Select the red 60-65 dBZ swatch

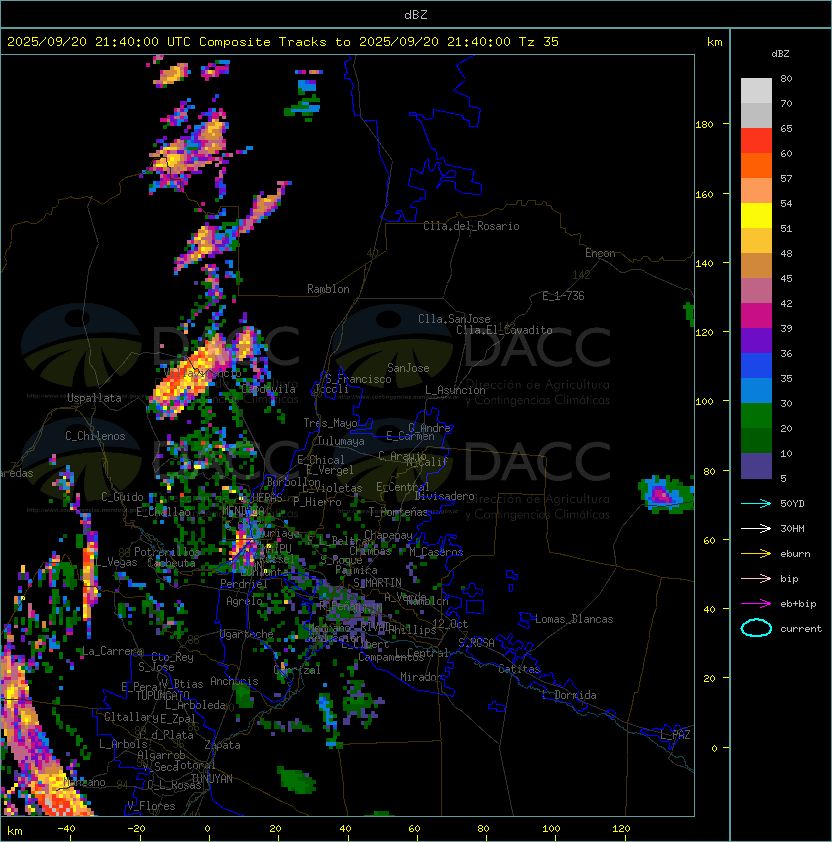pos(756,141)
